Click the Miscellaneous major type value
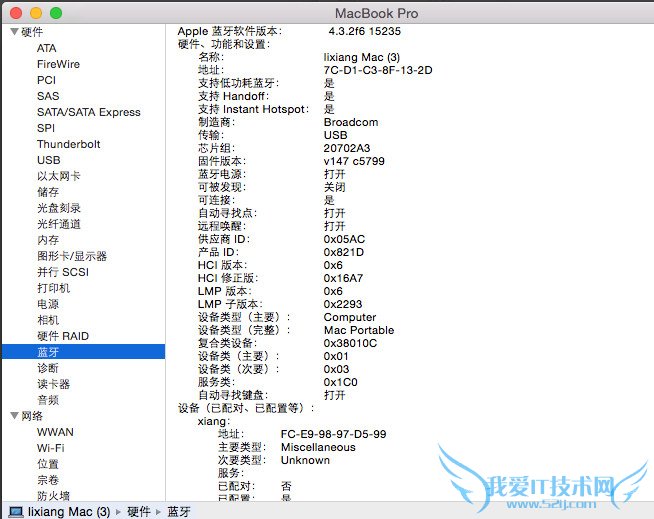 click(x=318, y=447)
